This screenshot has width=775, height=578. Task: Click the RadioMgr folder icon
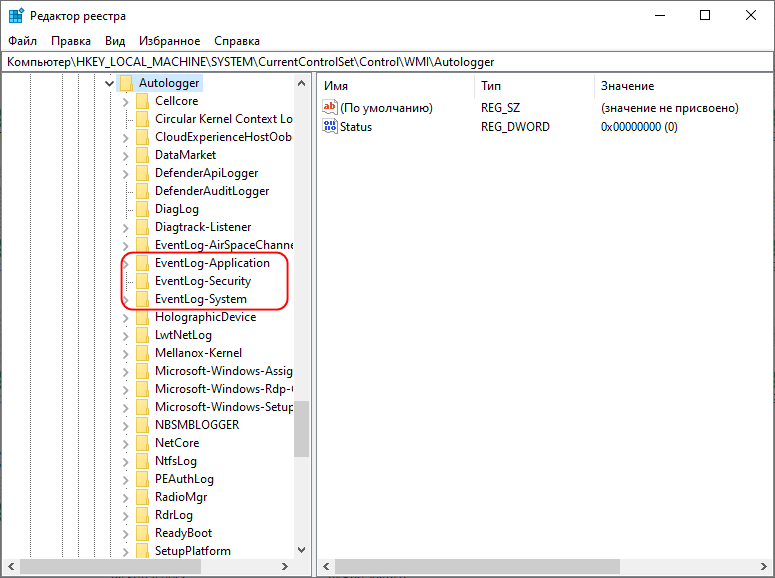(142, 497)
